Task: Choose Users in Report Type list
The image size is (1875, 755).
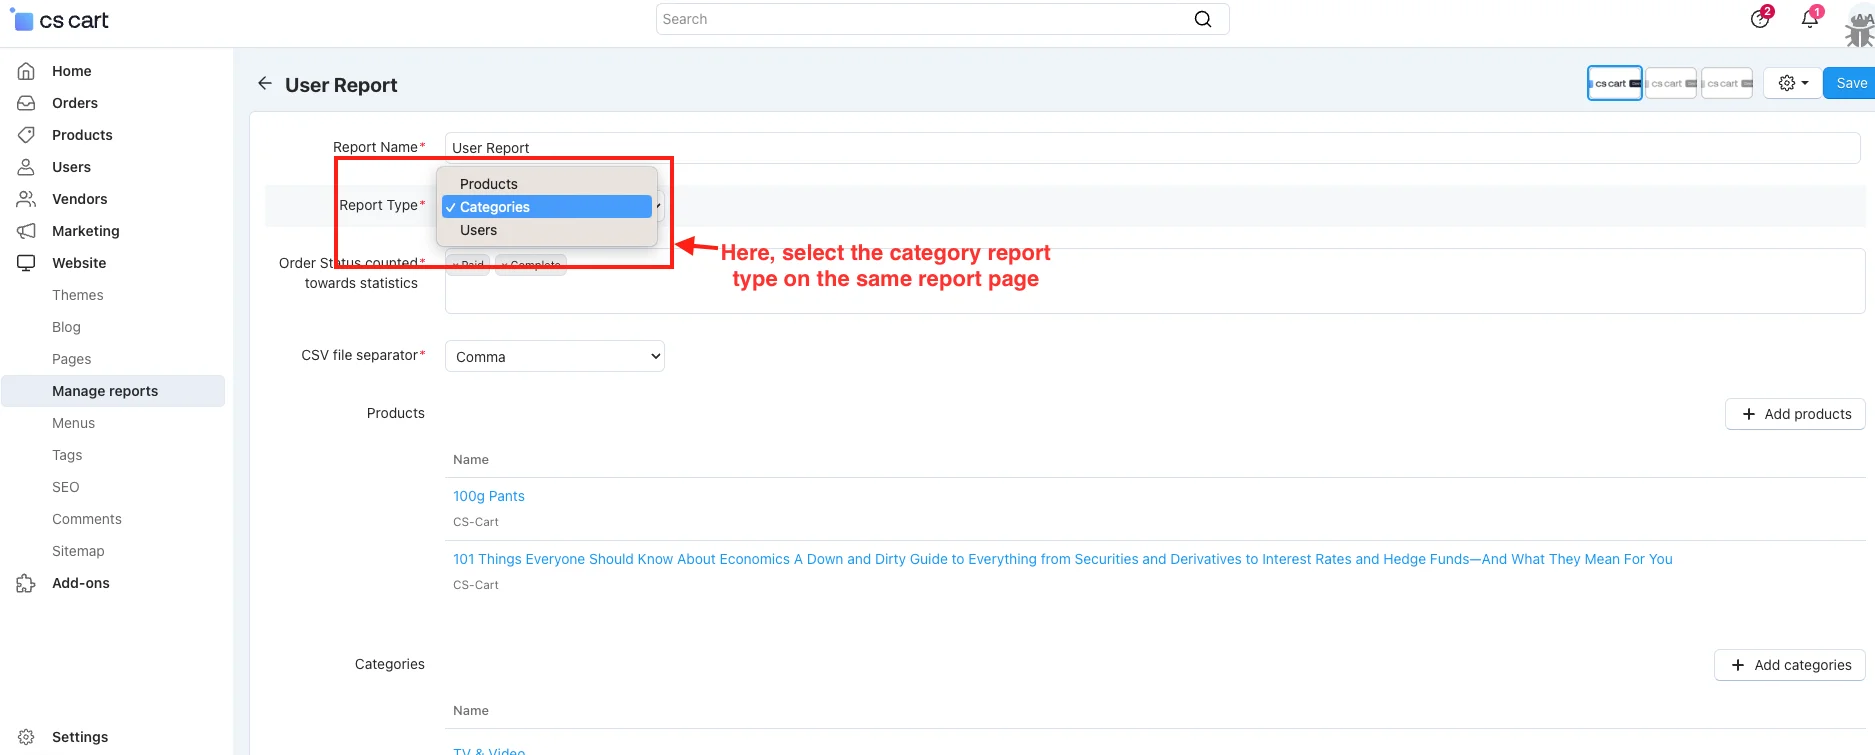Action: (478, 230)
